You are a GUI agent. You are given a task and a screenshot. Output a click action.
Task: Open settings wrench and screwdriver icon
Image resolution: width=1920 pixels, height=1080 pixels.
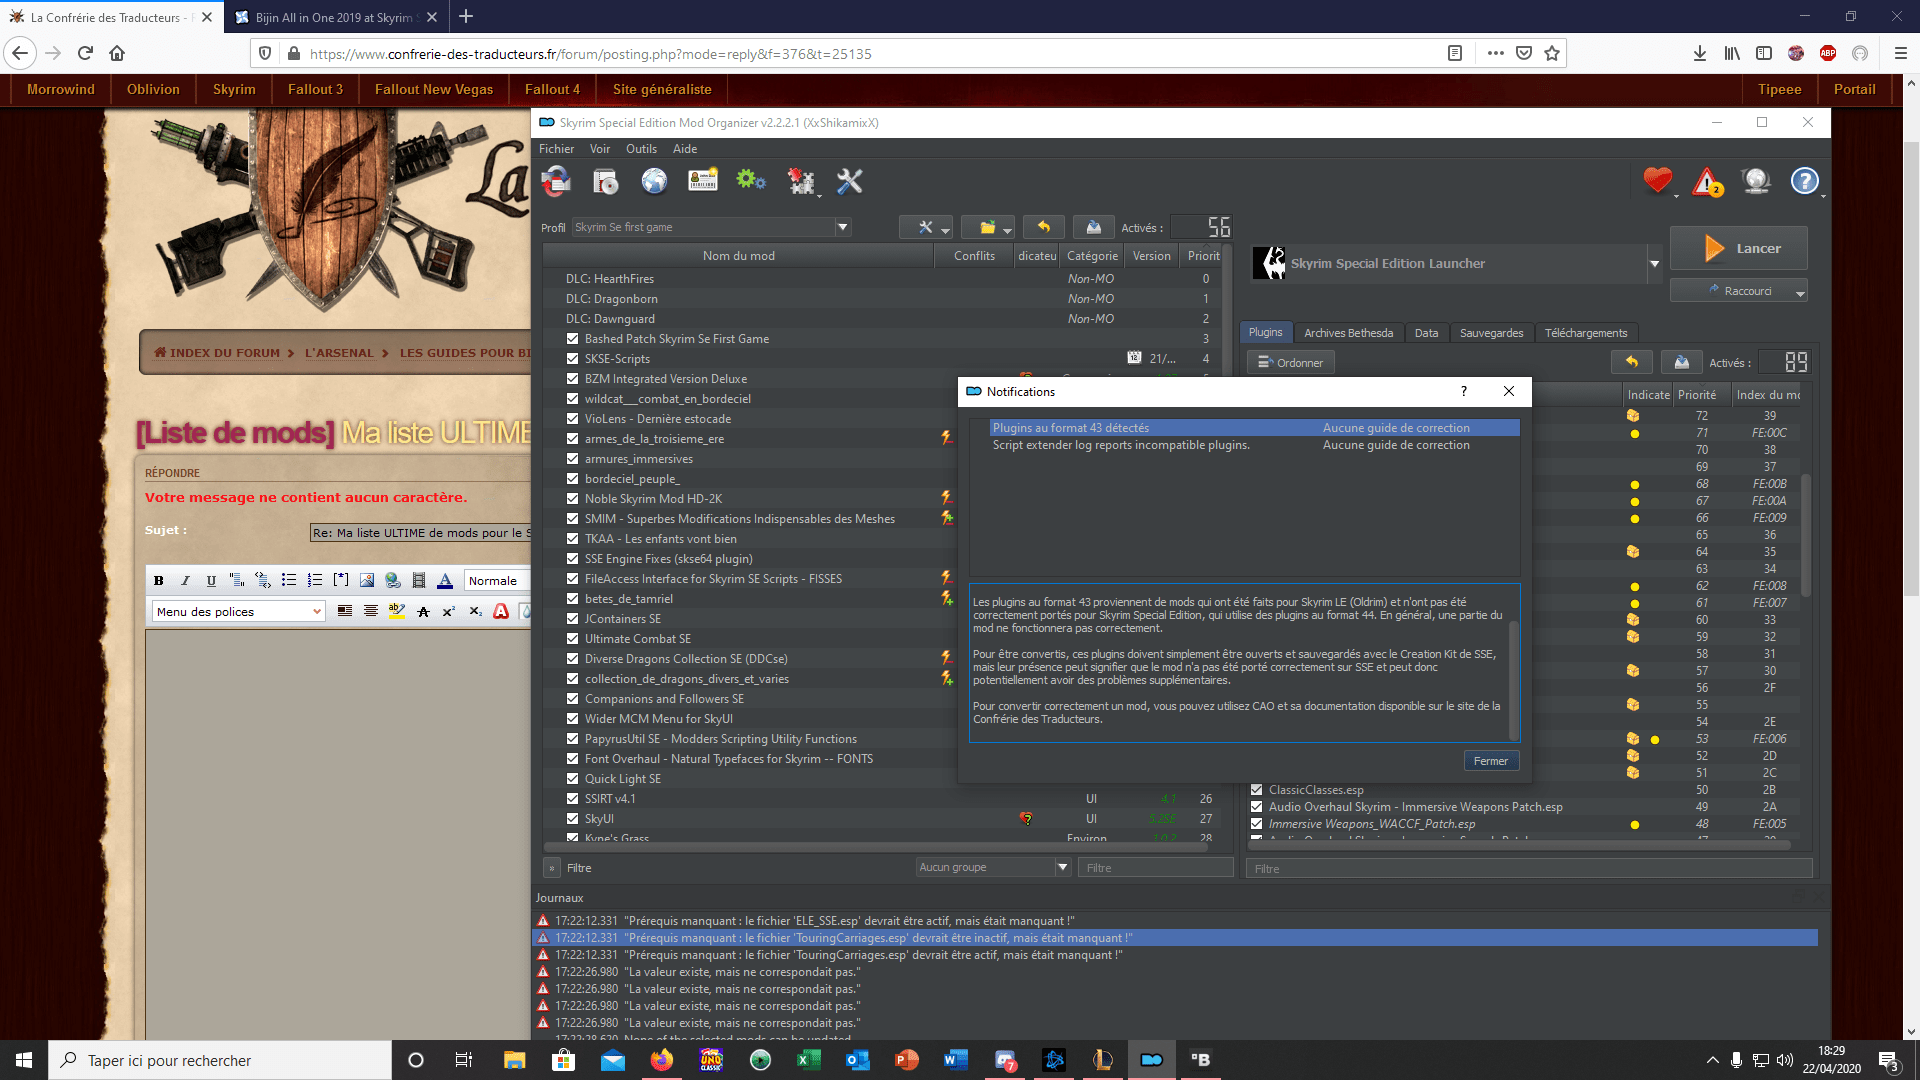(849, 181)
